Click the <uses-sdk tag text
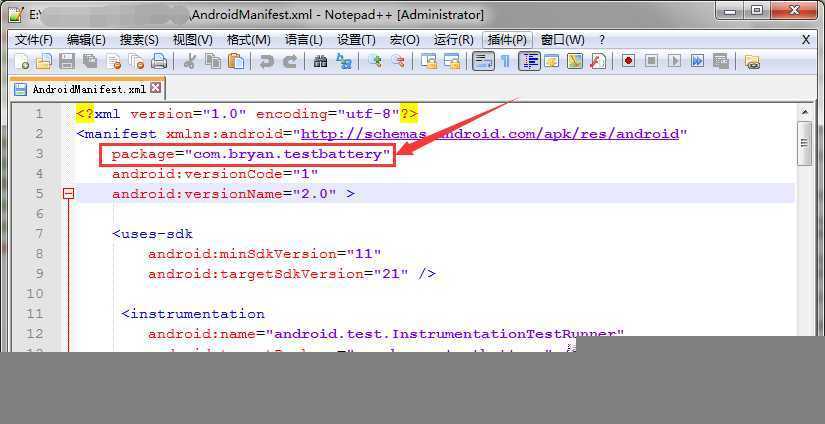Screen dimensions: 825x424 pyautogui.click(x=152, y=234)
